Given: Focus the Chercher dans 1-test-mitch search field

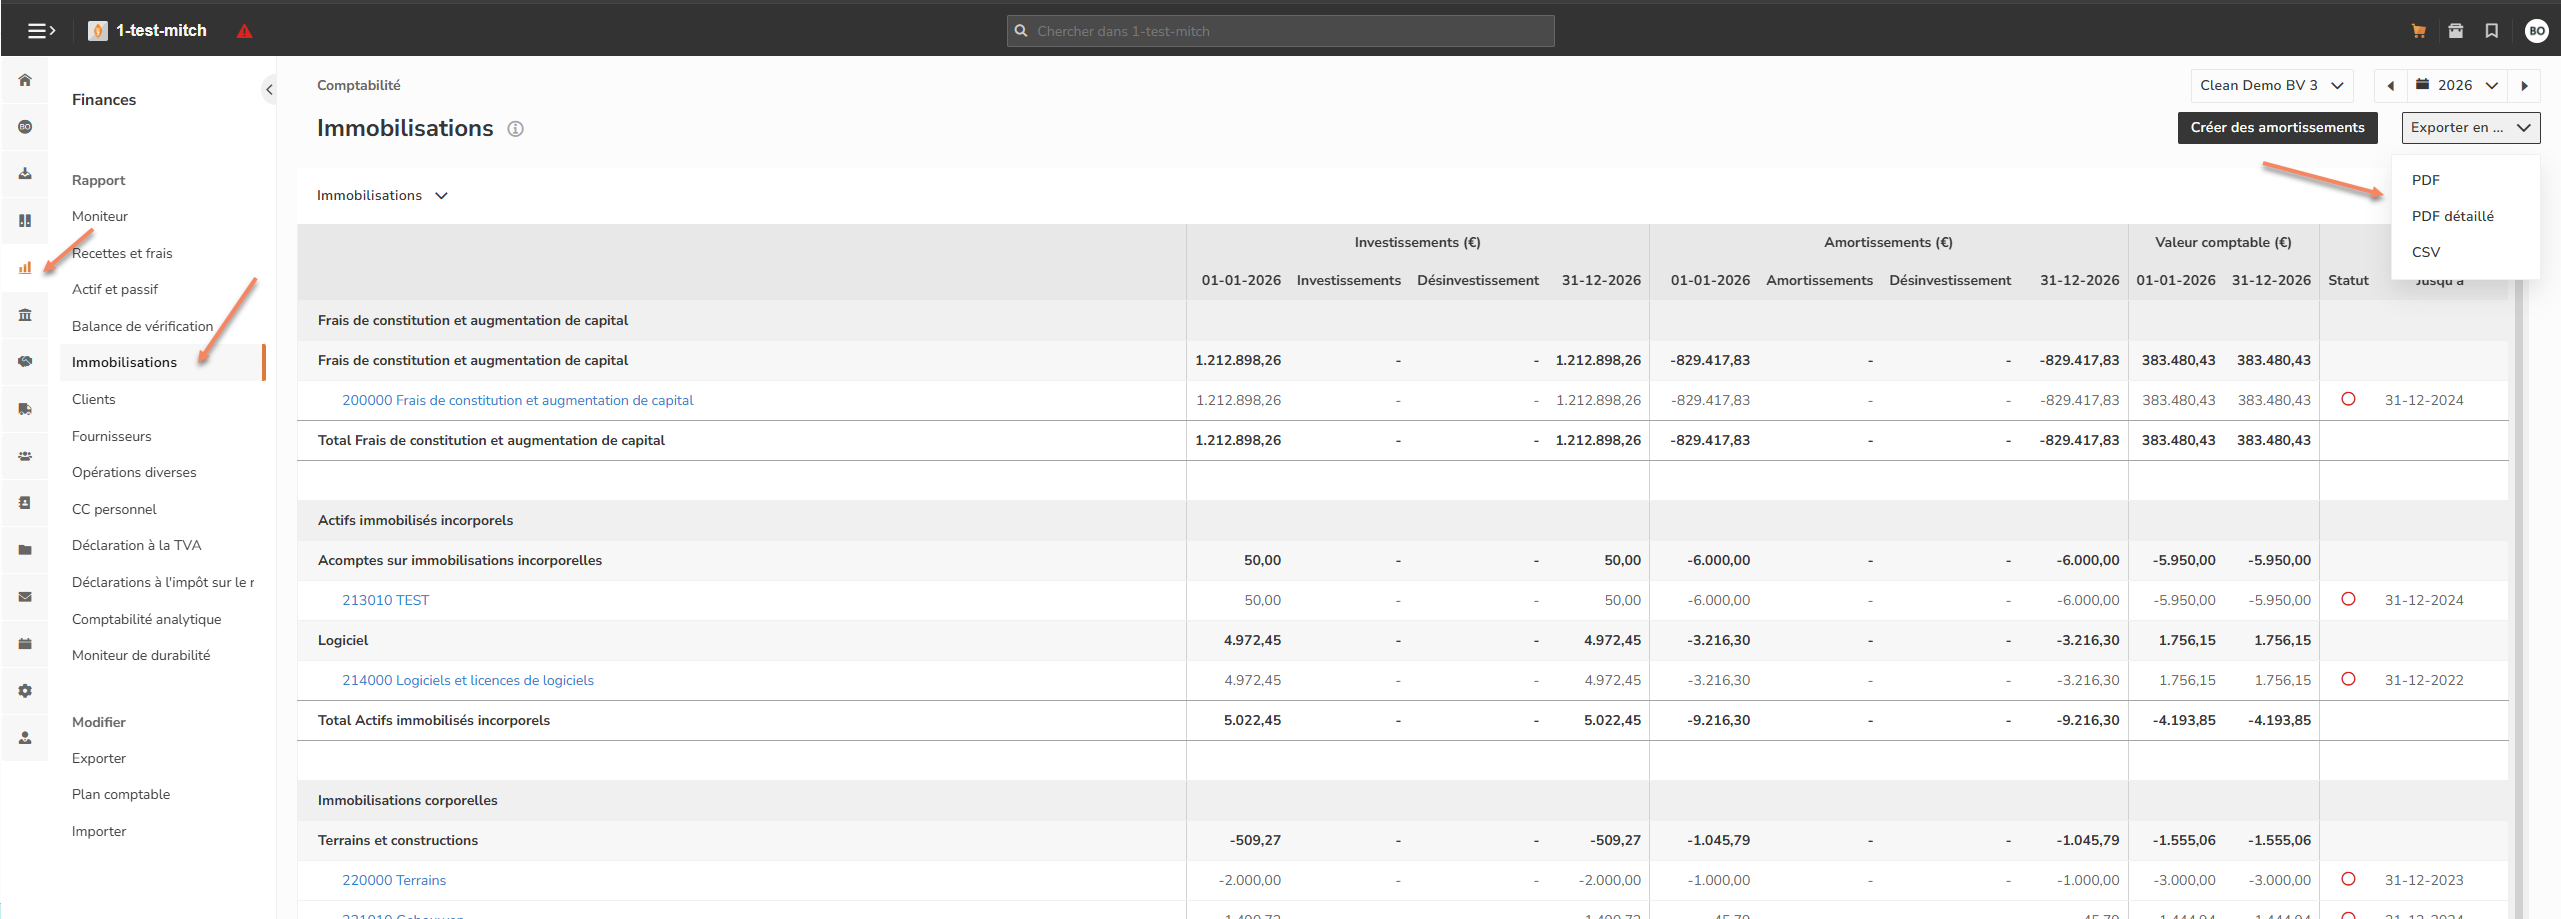Looking at the screenshot, I should [x=1280, y=31].
